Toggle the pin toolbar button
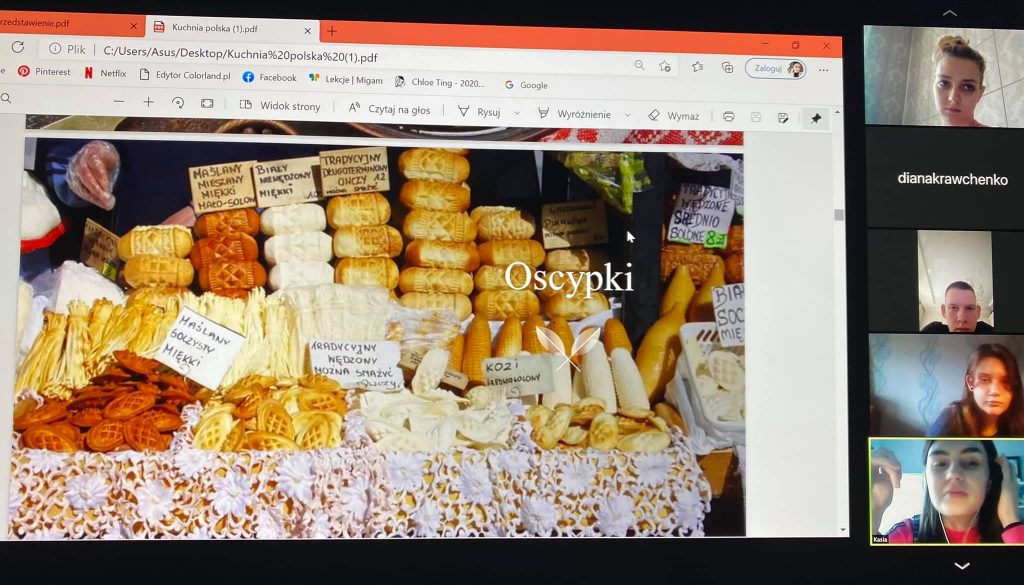1024x585 pixels. click(816, 118)
